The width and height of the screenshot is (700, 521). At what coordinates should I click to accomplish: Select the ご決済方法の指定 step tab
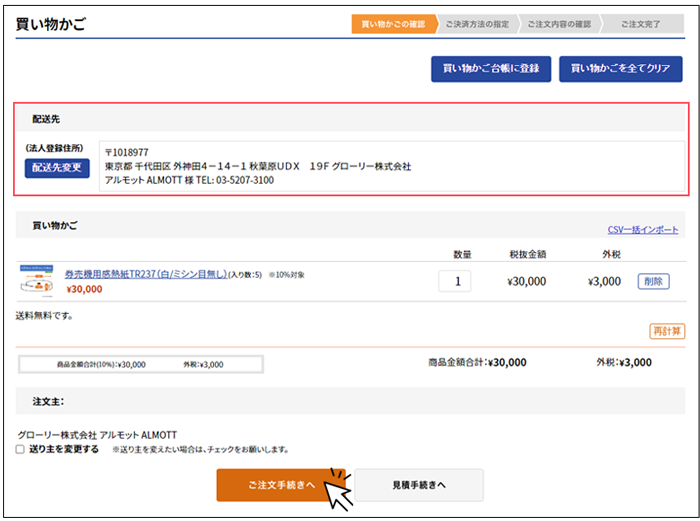pos(477,24)
